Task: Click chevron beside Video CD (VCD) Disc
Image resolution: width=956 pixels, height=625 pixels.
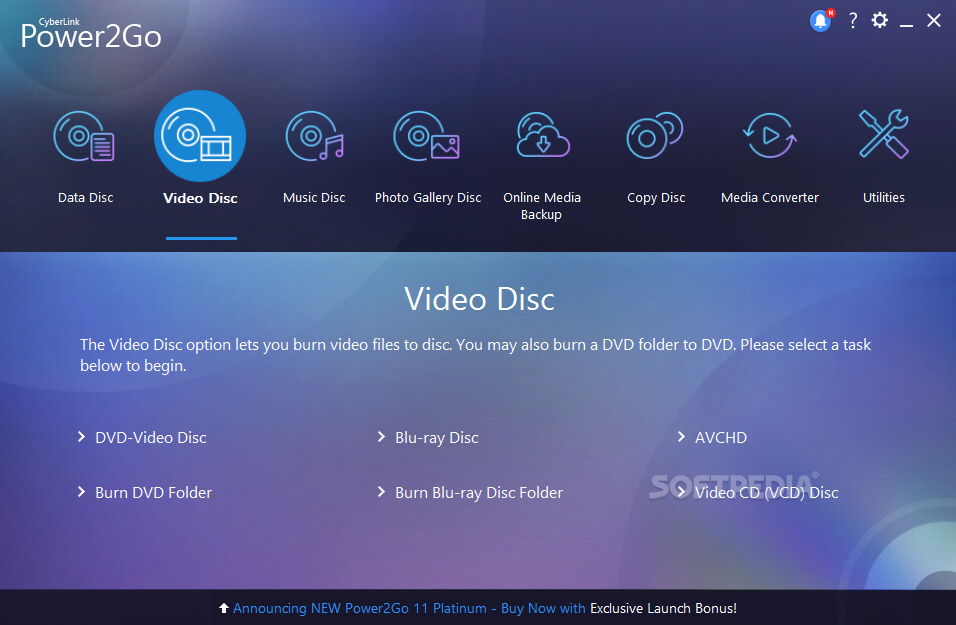Action: 681,491
